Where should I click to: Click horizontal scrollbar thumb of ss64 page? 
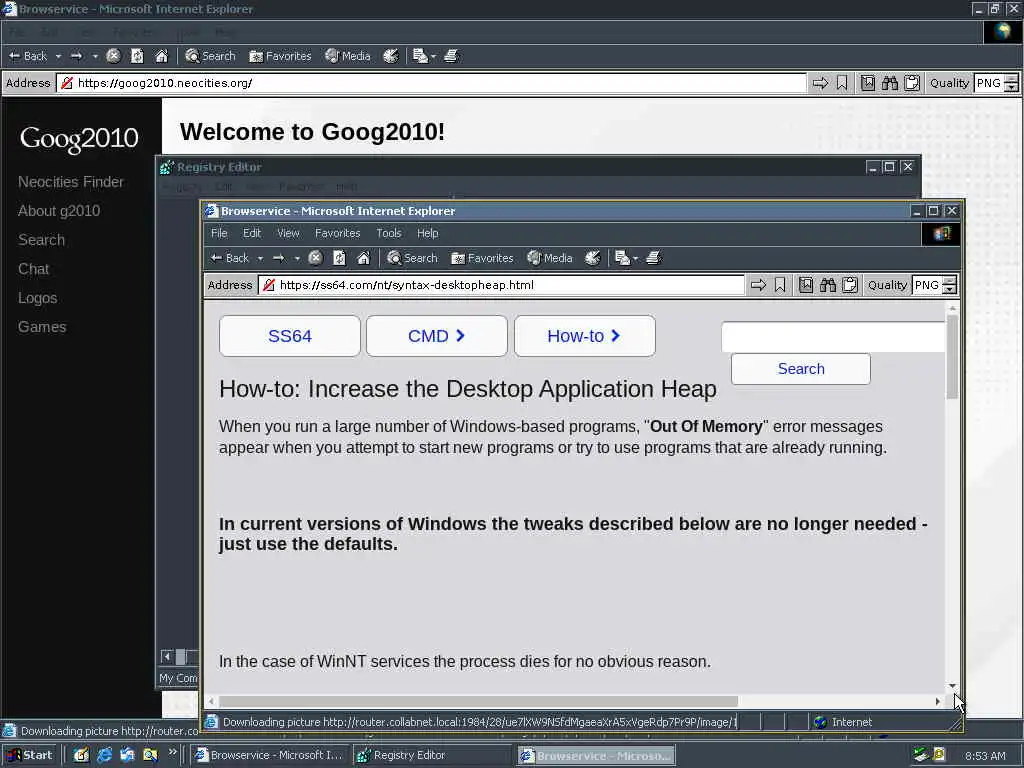(479, 701)
